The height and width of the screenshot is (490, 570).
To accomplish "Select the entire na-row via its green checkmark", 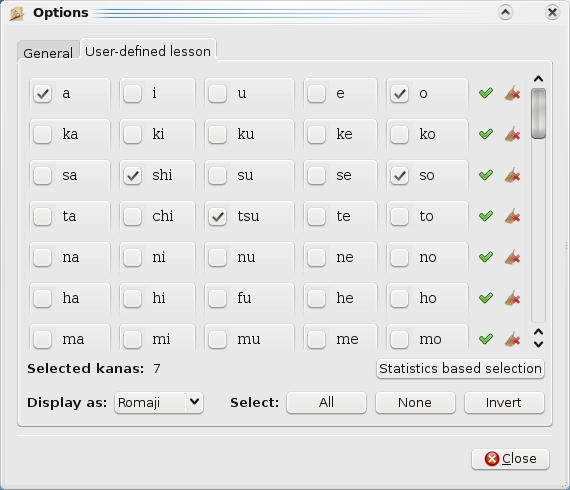I will click(x=486, y=257).
